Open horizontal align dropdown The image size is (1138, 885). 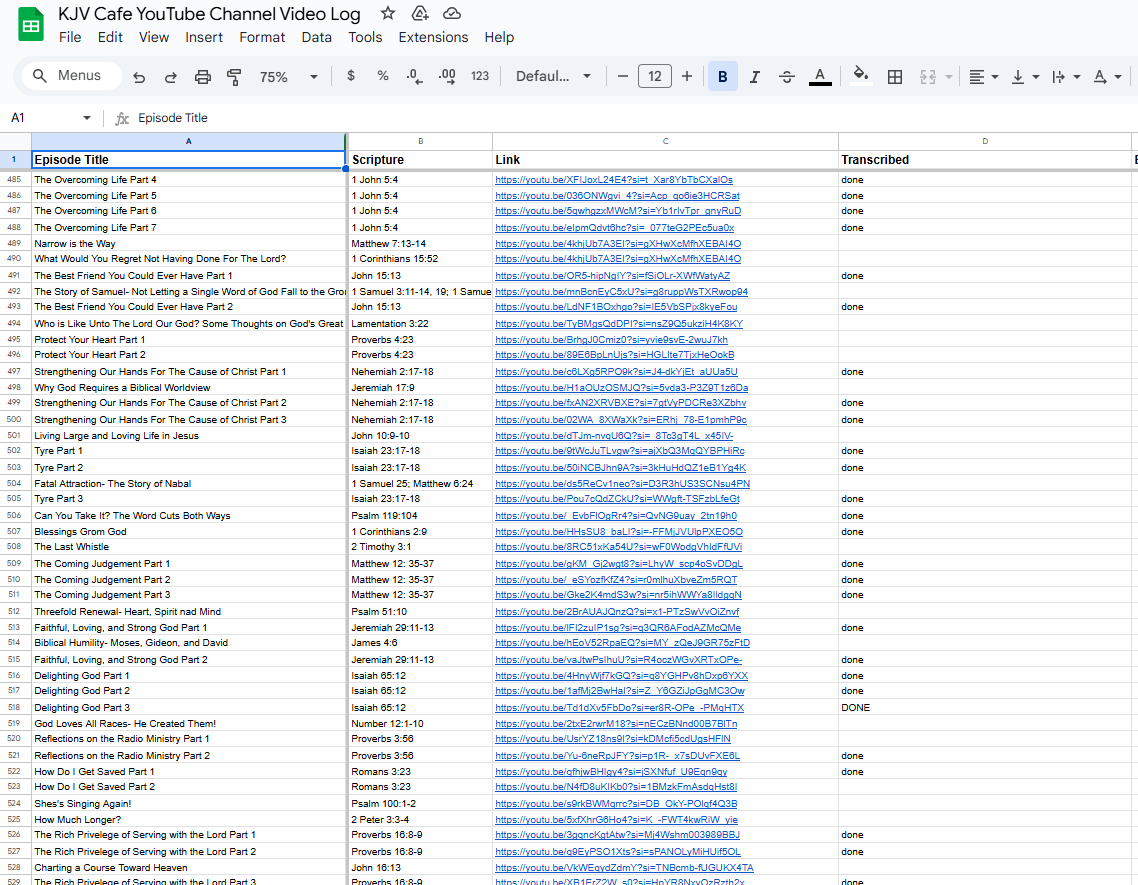pos(983,76)
